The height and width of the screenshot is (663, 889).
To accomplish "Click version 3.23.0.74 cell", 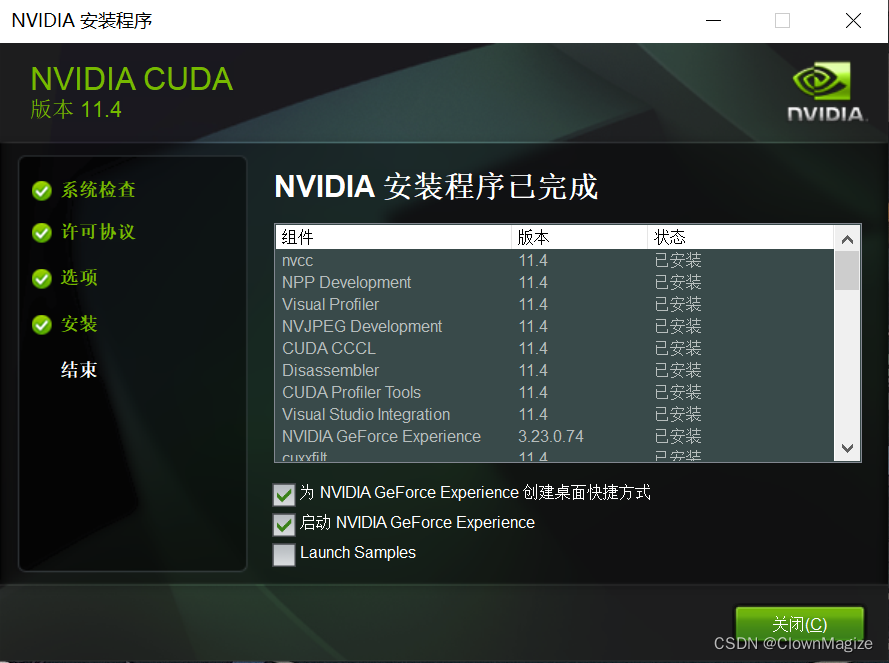I will tap(551, 437).
